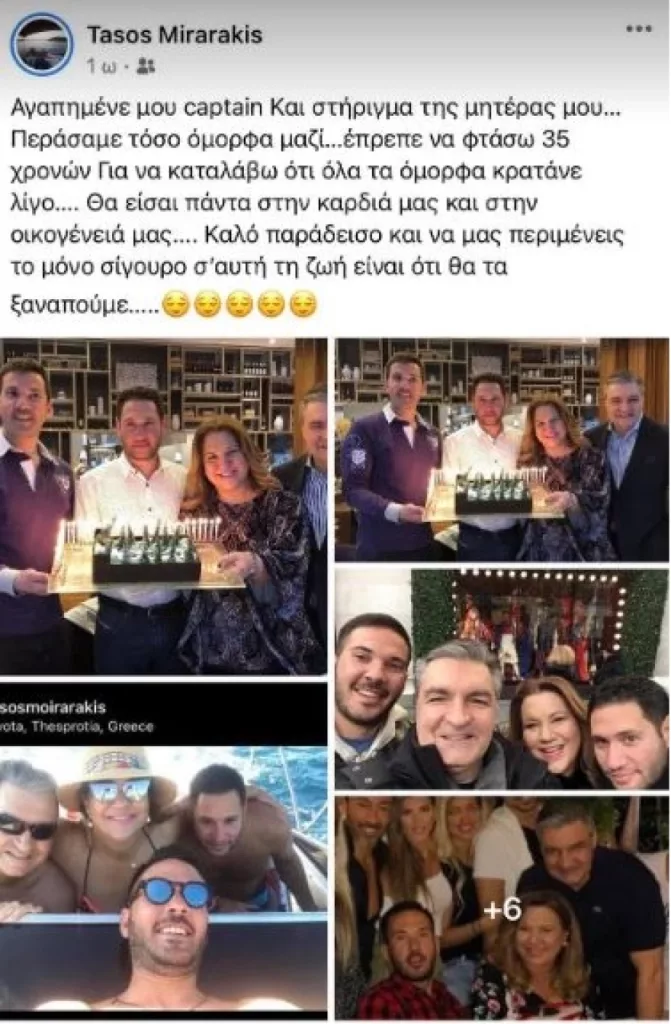Click the blue mirrored sunglasses in the boat selfie
671x1024 pixels.
pyautogui.click(x=172, y=891)
